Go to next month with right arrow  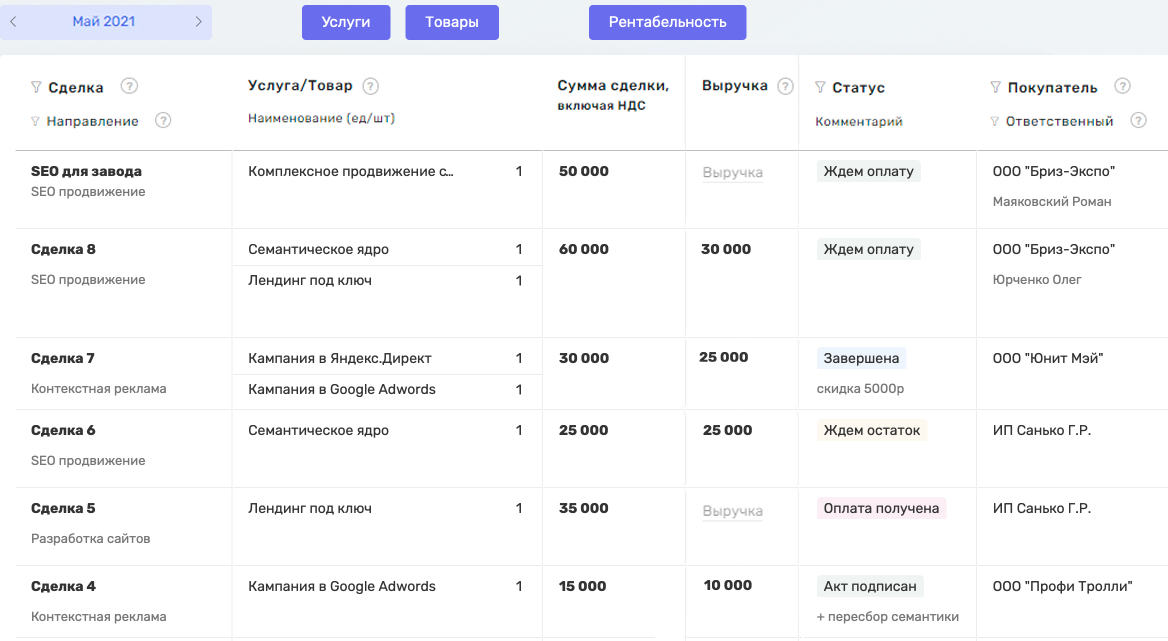tap(198, 22)
